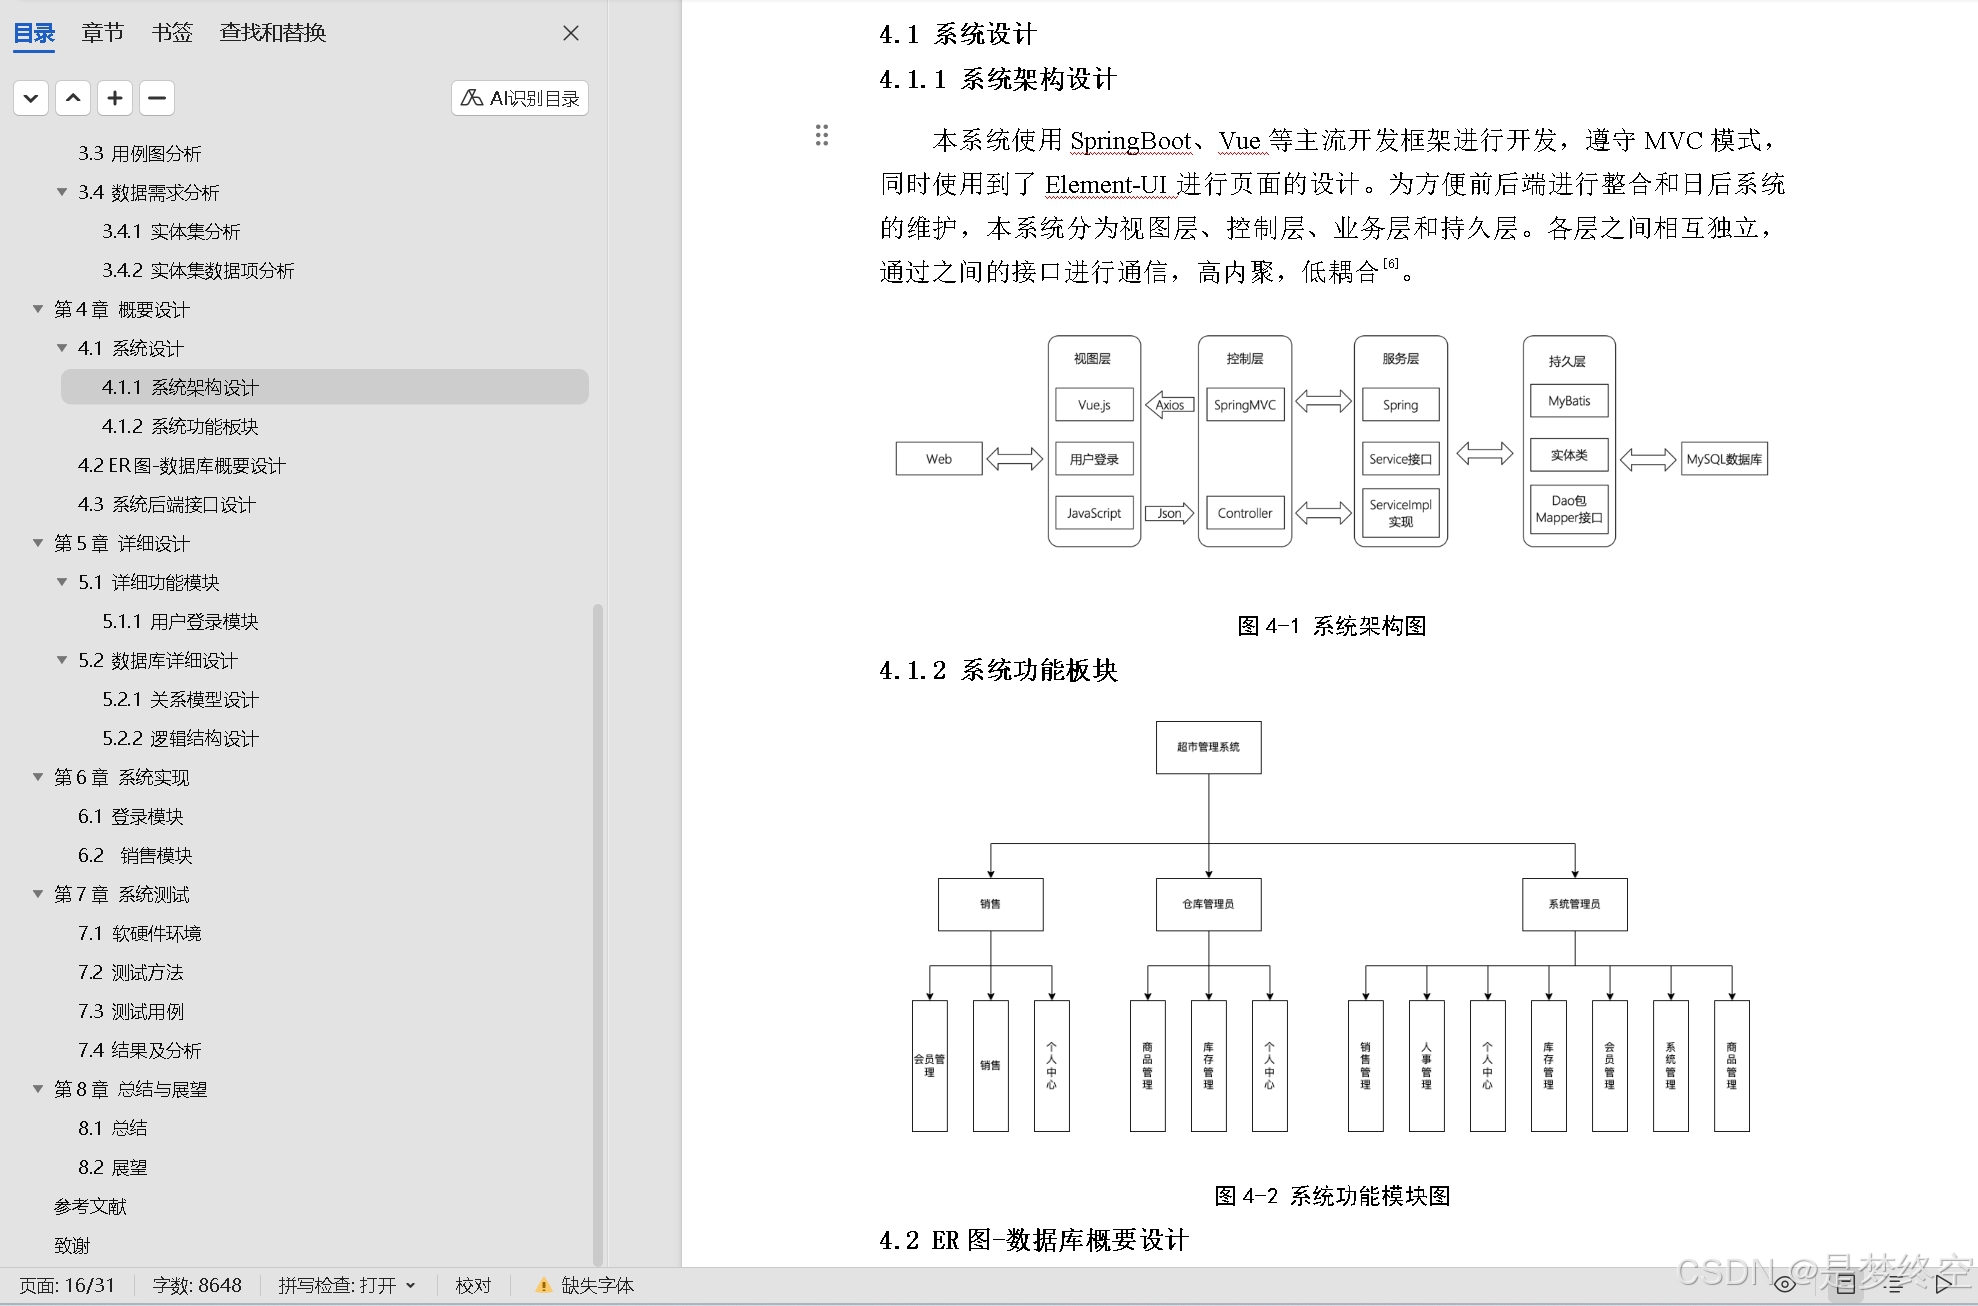The image size is (1978, 1306).
Task: Click the play presentation icon in status bar
Action: 1945,1285
